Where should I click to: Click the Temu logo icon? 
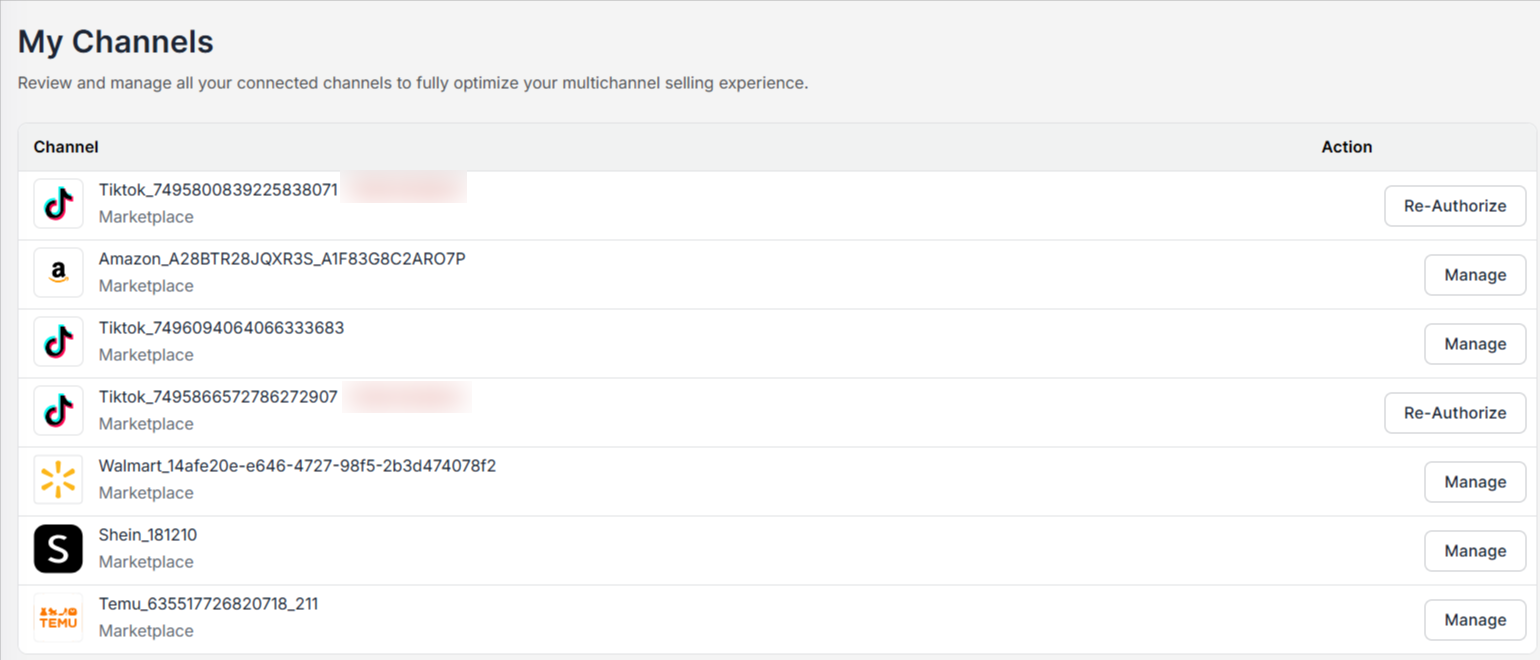pyautogui.click(x=58, y=618)
